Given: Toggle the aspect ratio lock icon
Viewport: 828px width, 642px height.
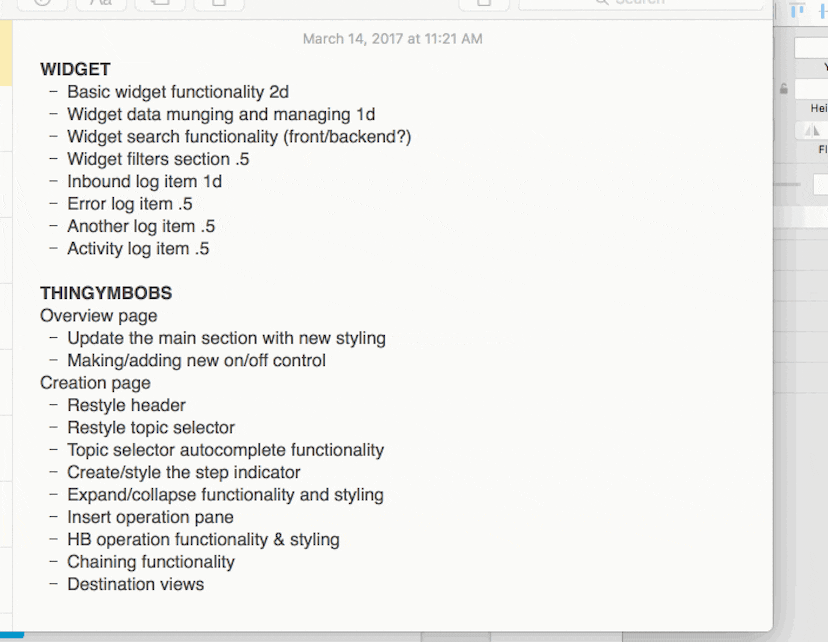Looking at the screenshot, I should click(x=783, y=89).
